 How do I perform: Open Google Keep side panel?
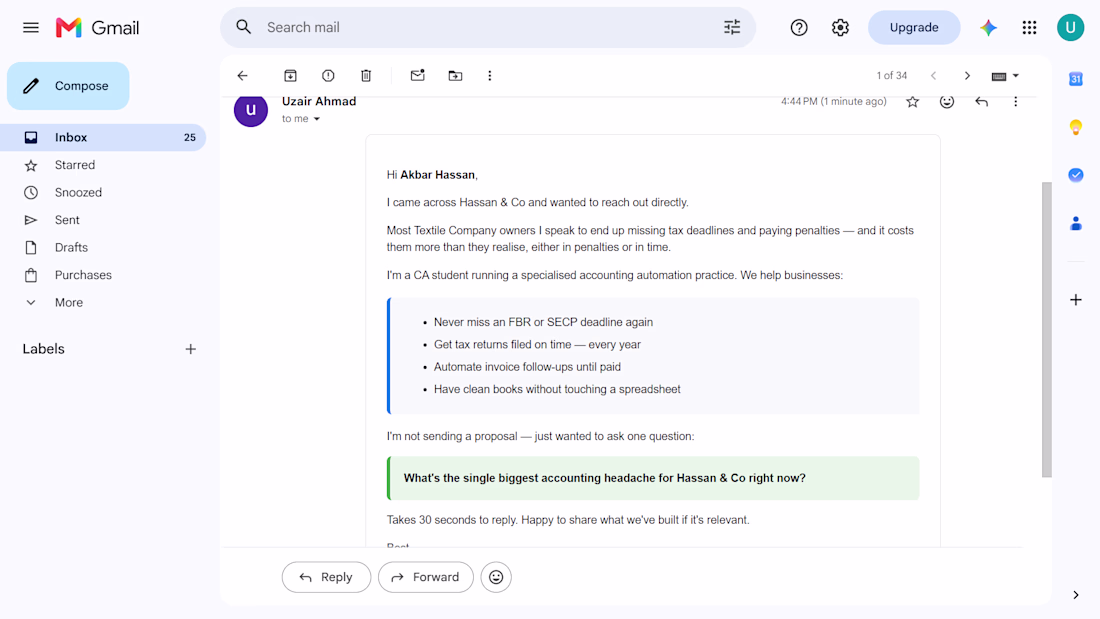[1075, 127]
